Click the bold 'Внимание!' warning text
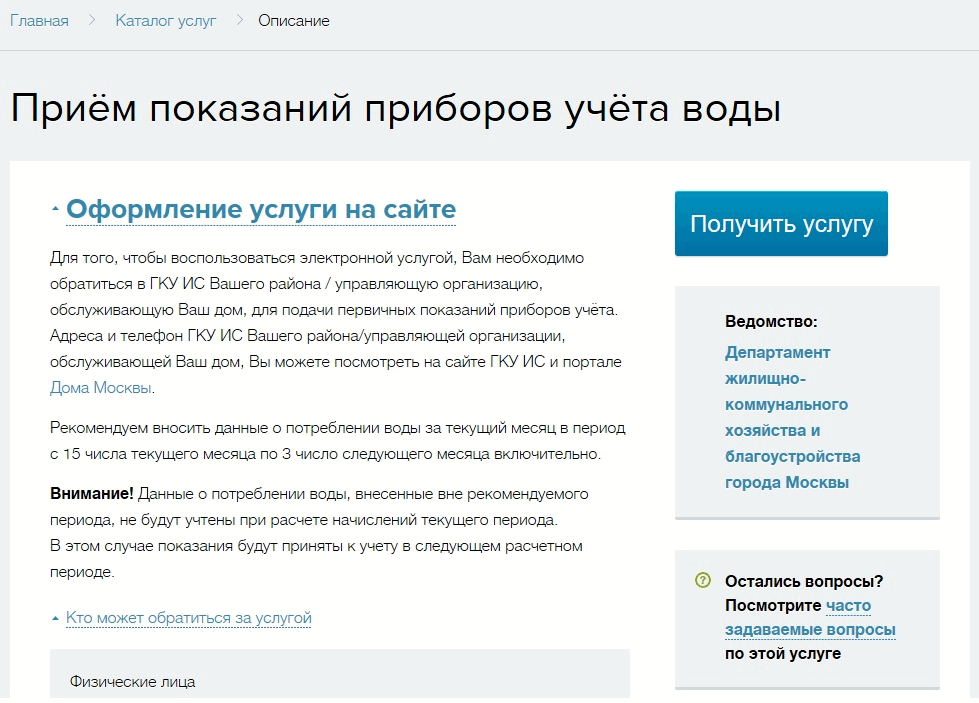 (91, 494)
